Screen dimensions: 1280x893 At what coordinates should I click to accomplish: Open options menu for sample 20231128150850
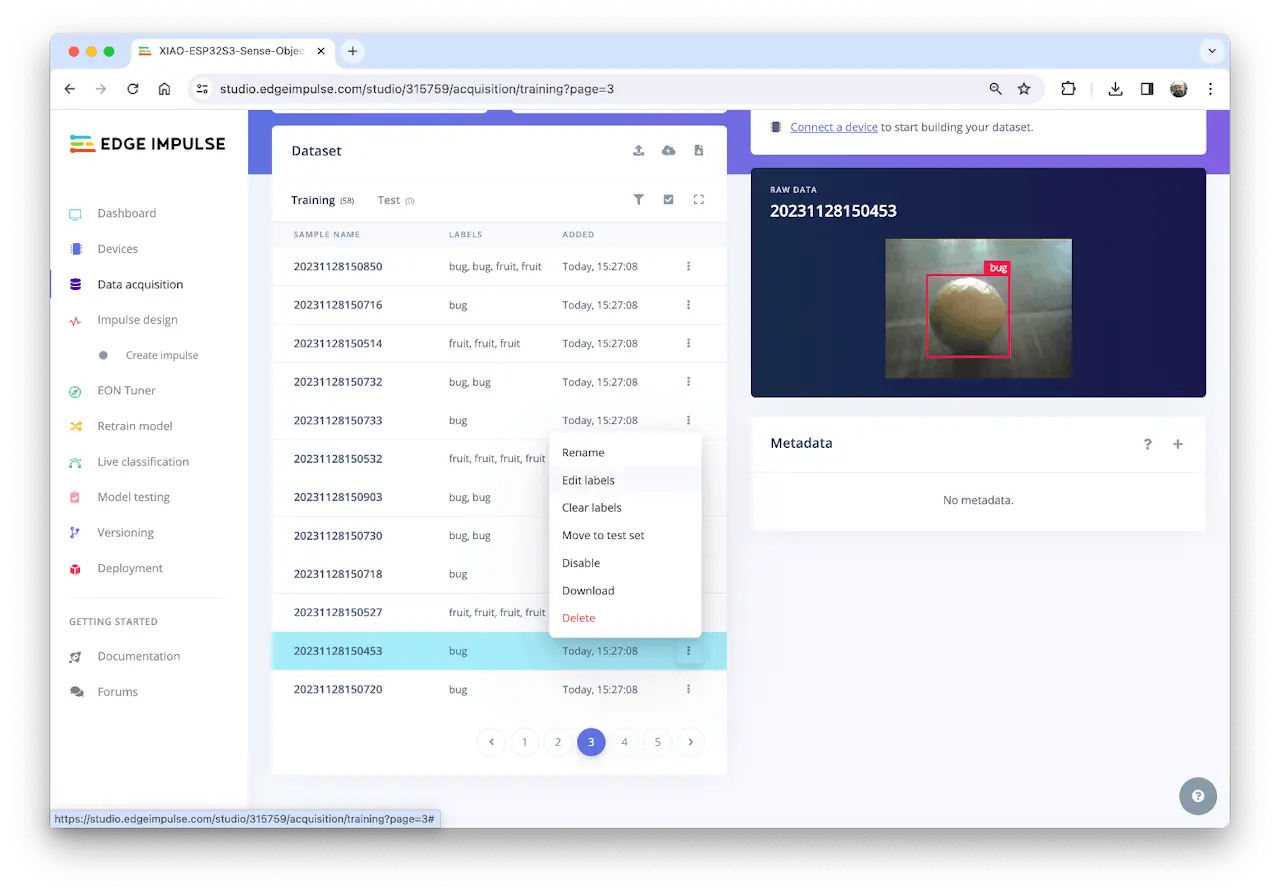(688, 267)
